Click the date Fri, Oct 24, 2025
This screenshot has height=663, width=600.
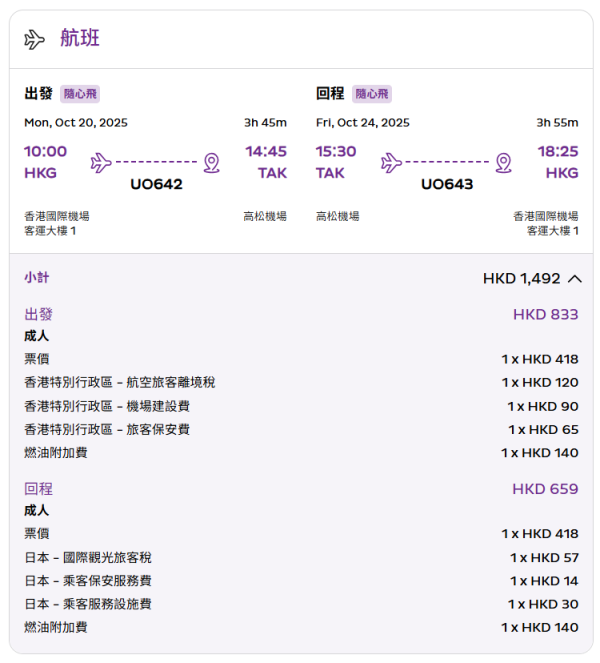(362, 123)
